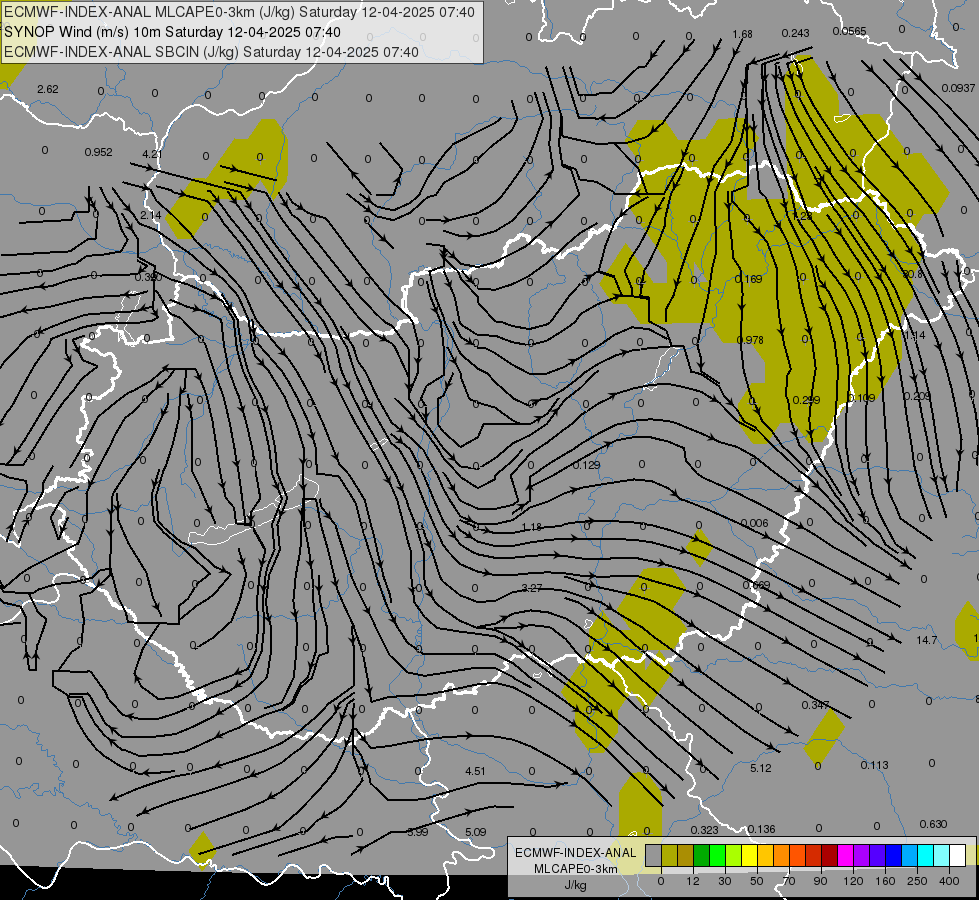The height and width of the screenshot is (900, 979).
Task: Click the legend tick label 250
Action: [917, 881]
